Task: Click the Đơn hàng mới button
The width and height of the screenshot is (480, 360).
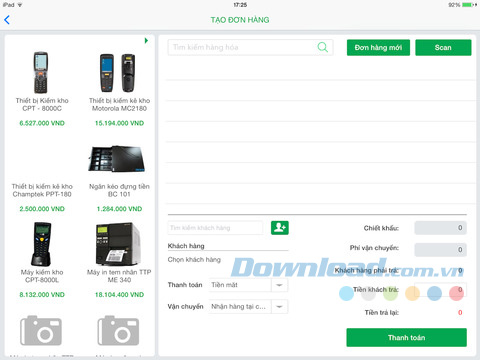Action: 378,48
